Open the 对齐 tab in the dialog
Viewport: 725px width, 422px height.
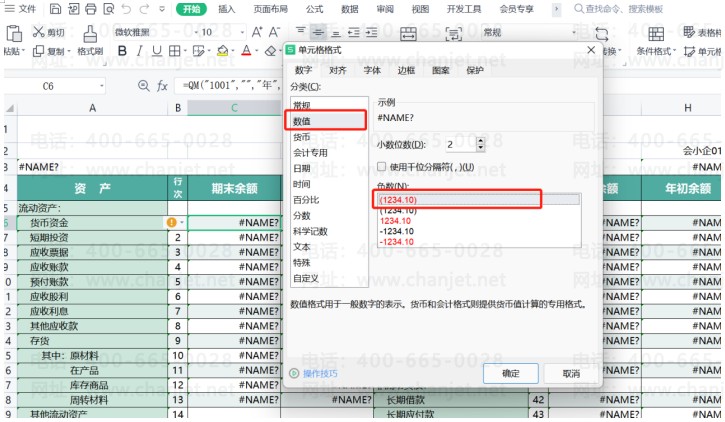(x=338, y=70)
